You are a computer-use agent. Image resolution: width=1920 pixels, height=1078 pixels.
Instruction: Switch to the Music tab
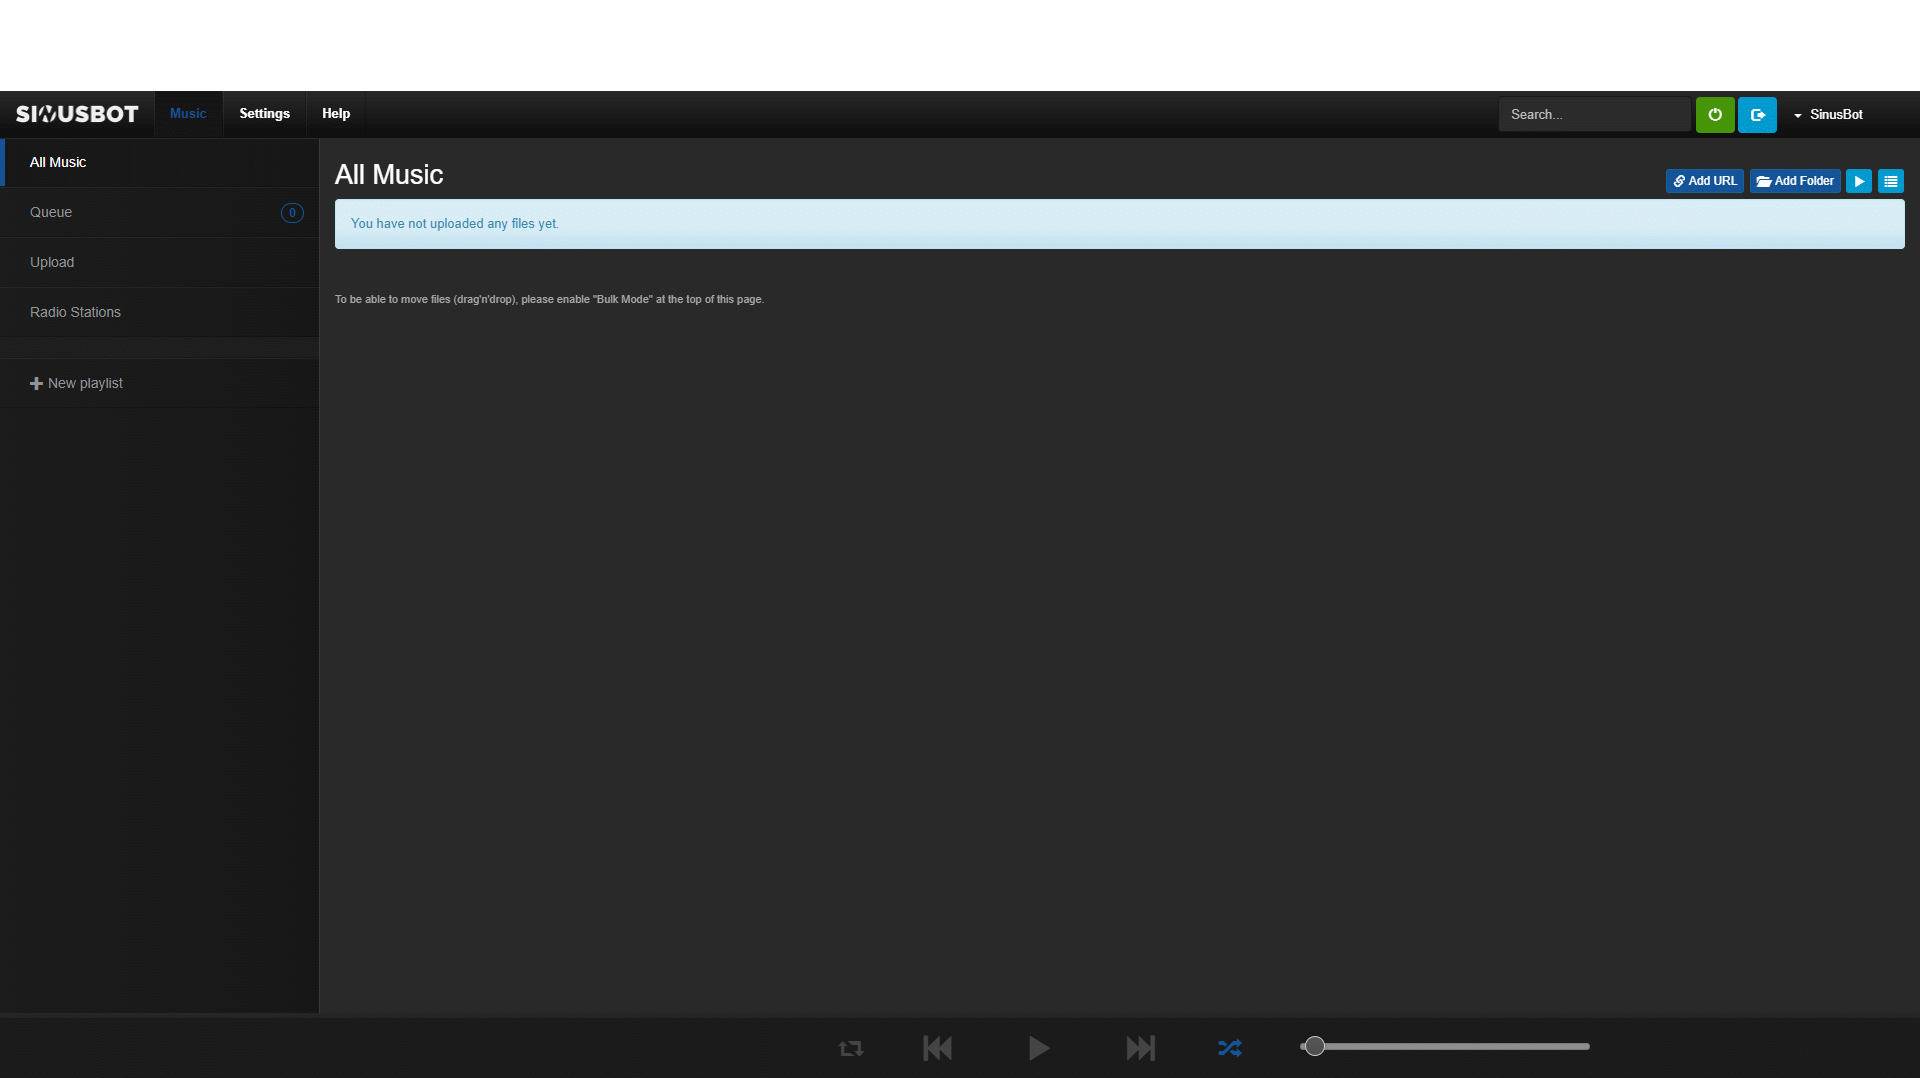(188, 114)
